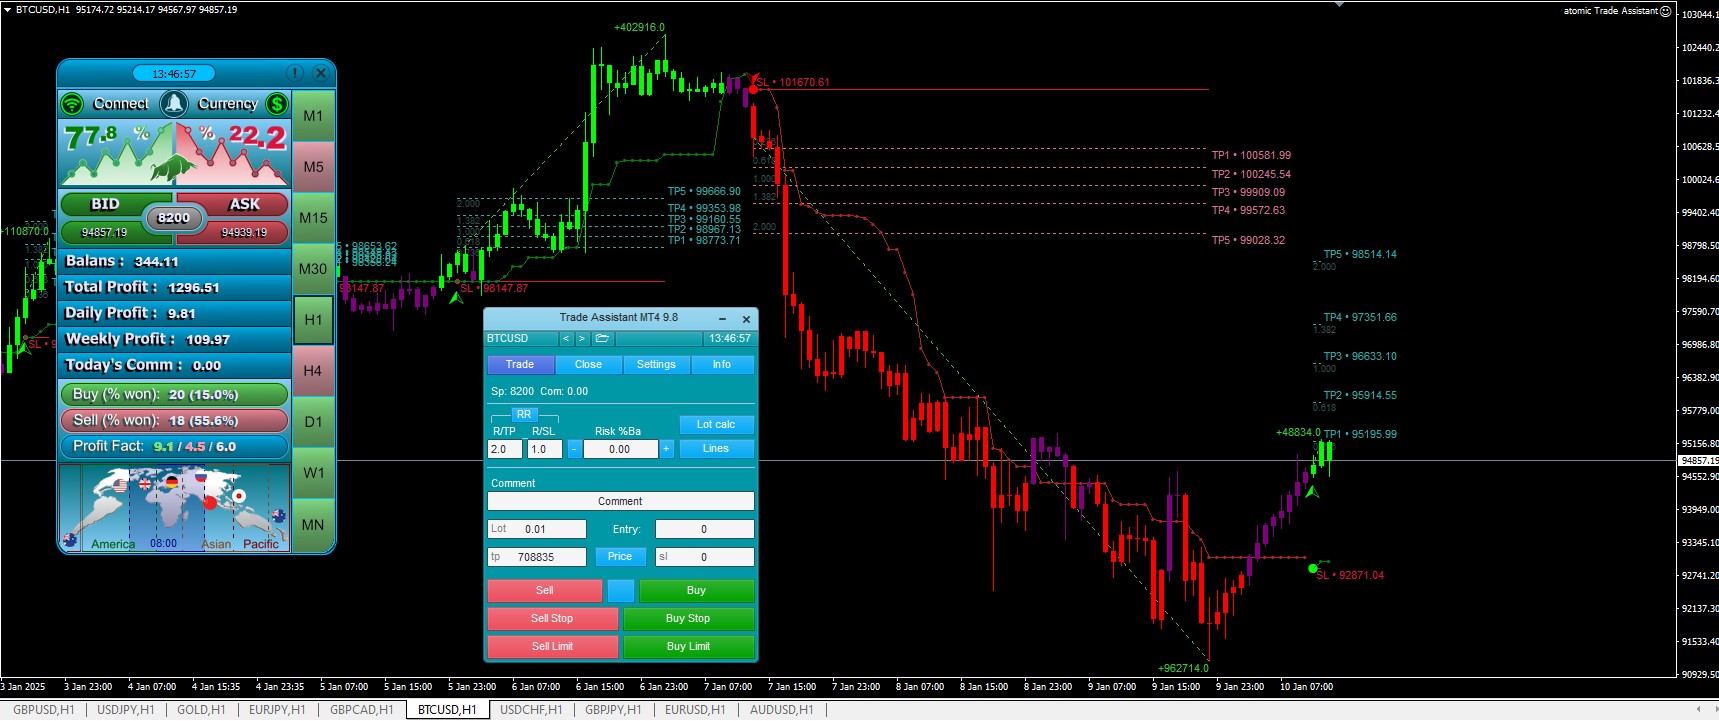
Task: Click the smiley icon beside atomic Trade Assistant
Action: [x=1666, y=11]
